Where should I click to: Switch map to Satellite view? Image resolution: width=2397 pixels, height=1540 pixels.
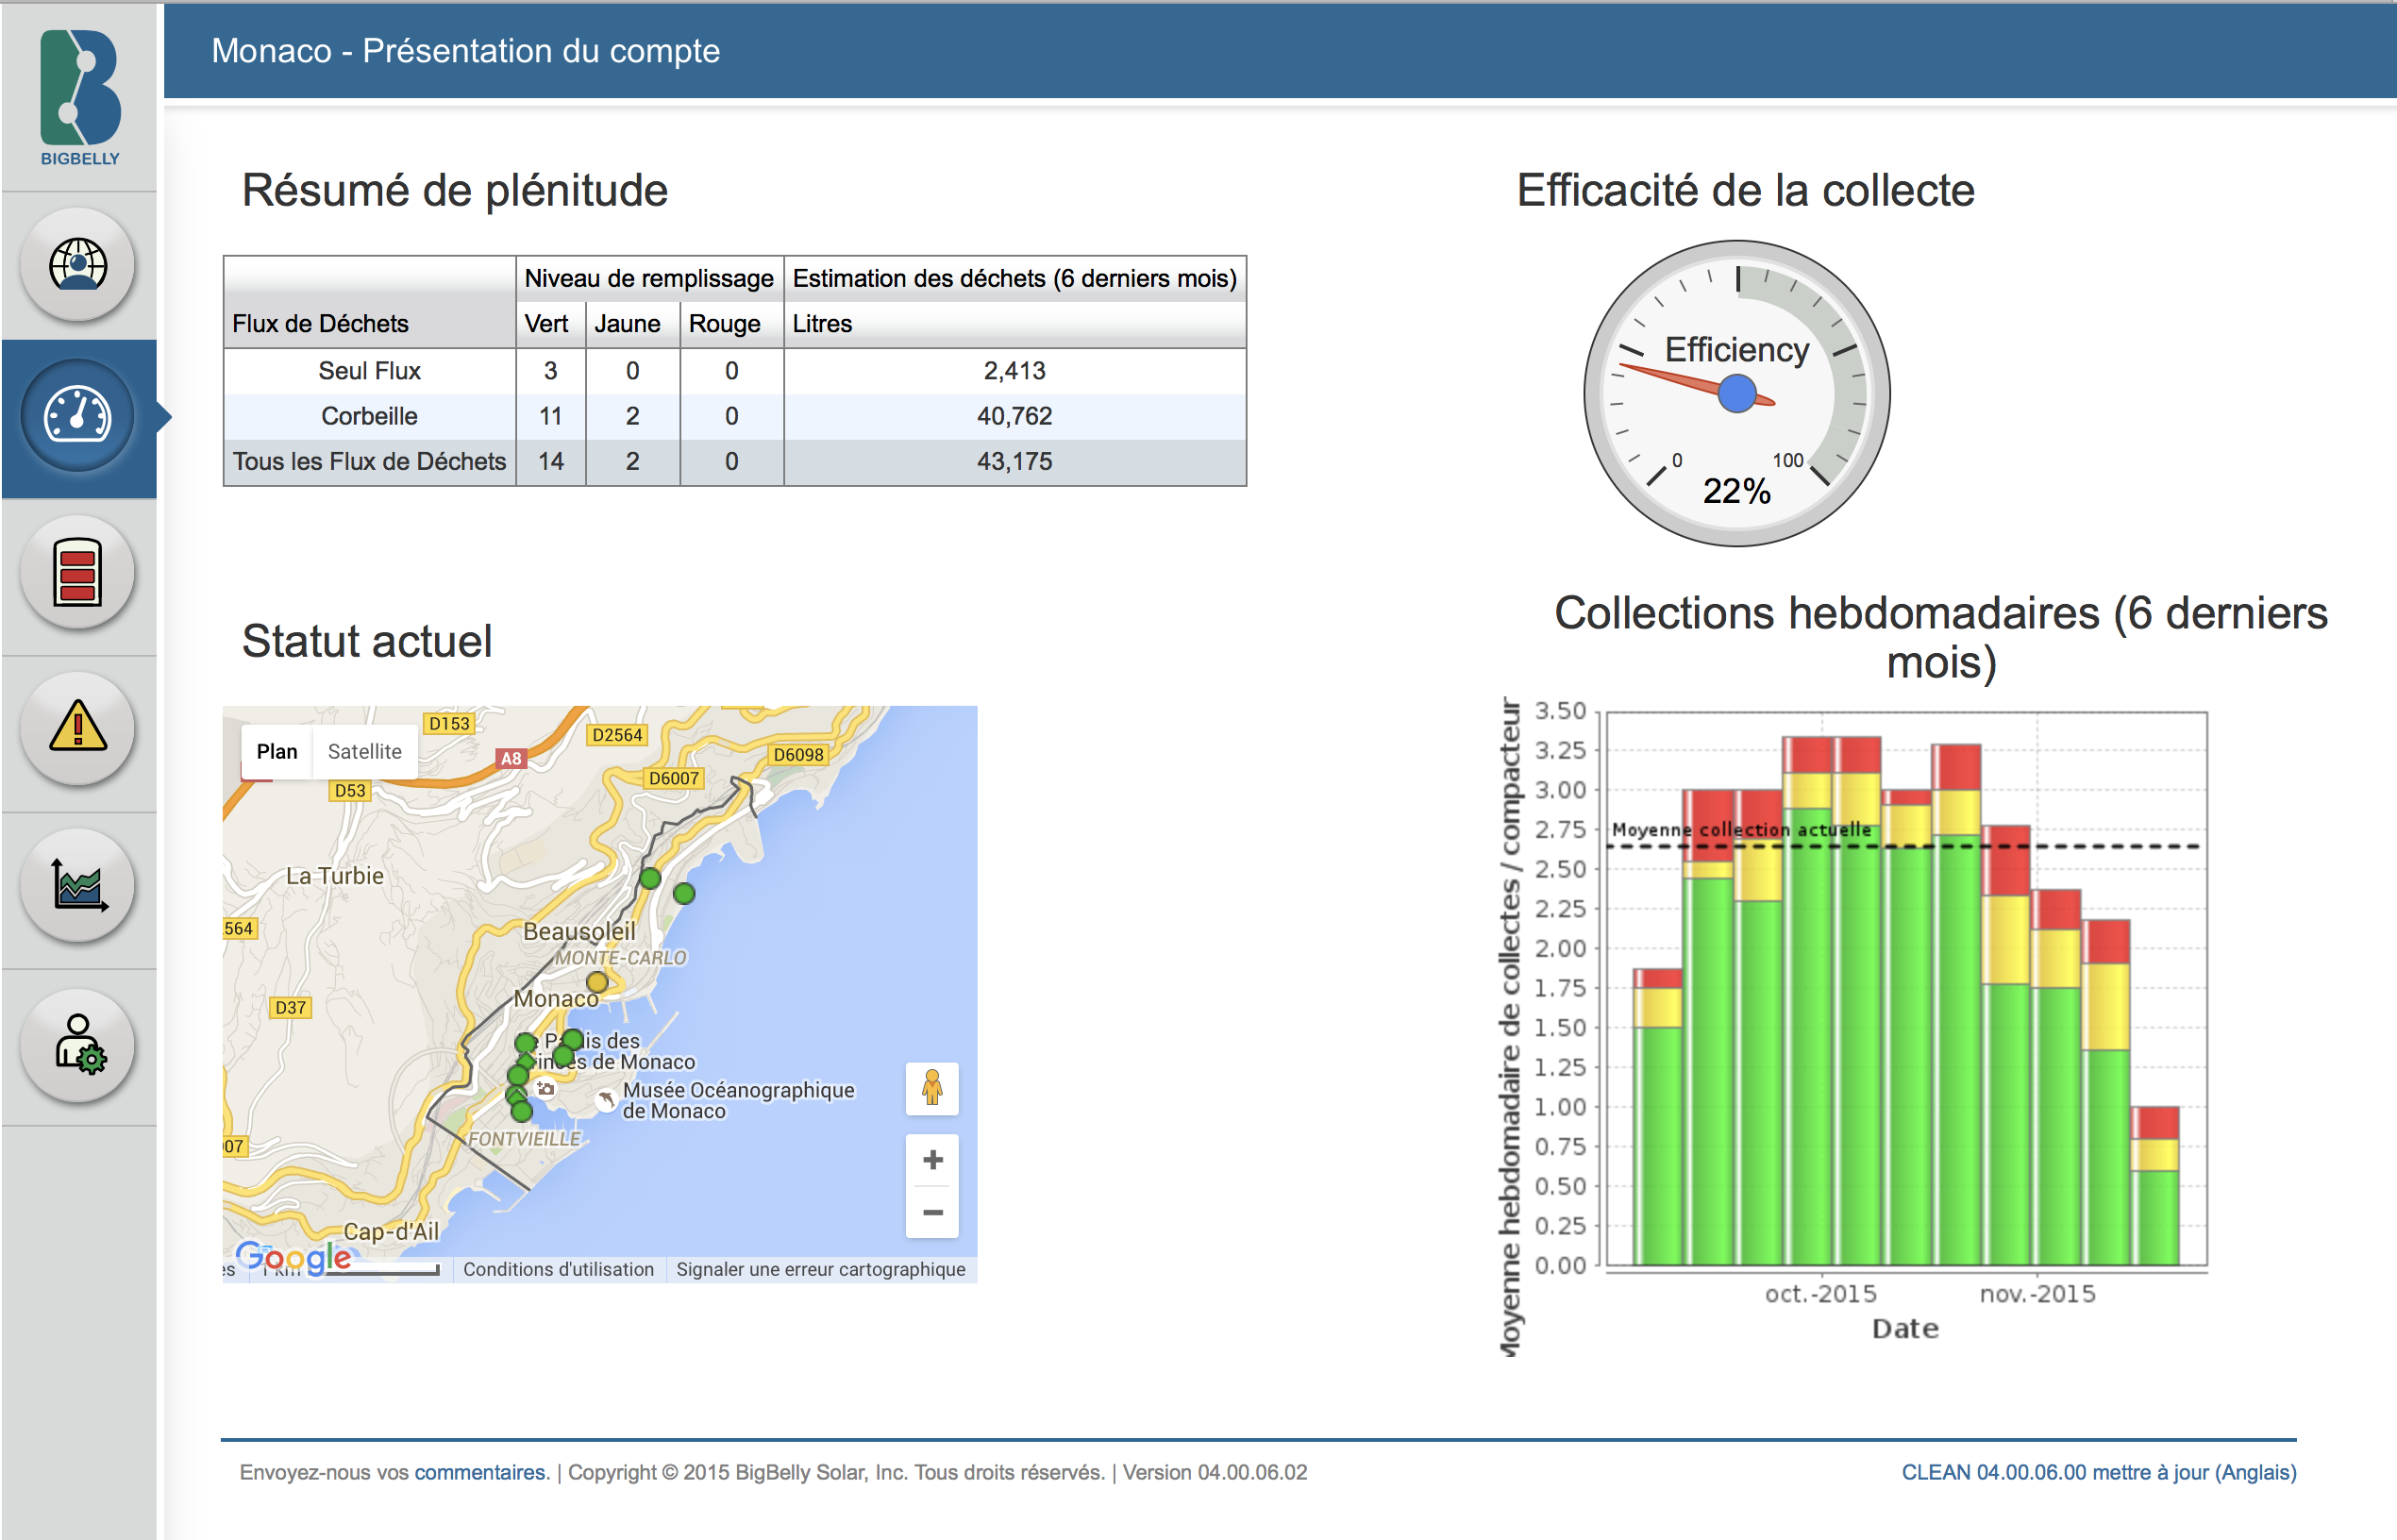[x=364, y=751]
